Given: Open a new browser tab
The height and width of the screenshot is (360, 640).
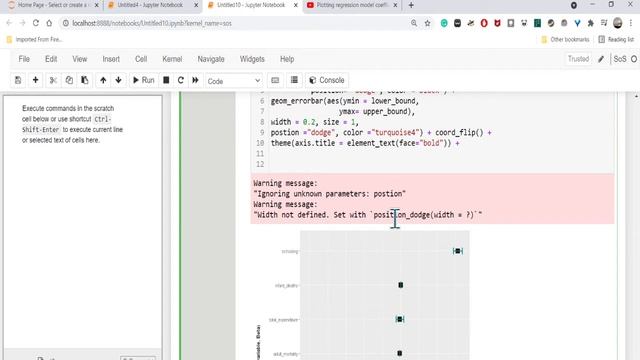Looking at the screenshot, I should point(411,5).
